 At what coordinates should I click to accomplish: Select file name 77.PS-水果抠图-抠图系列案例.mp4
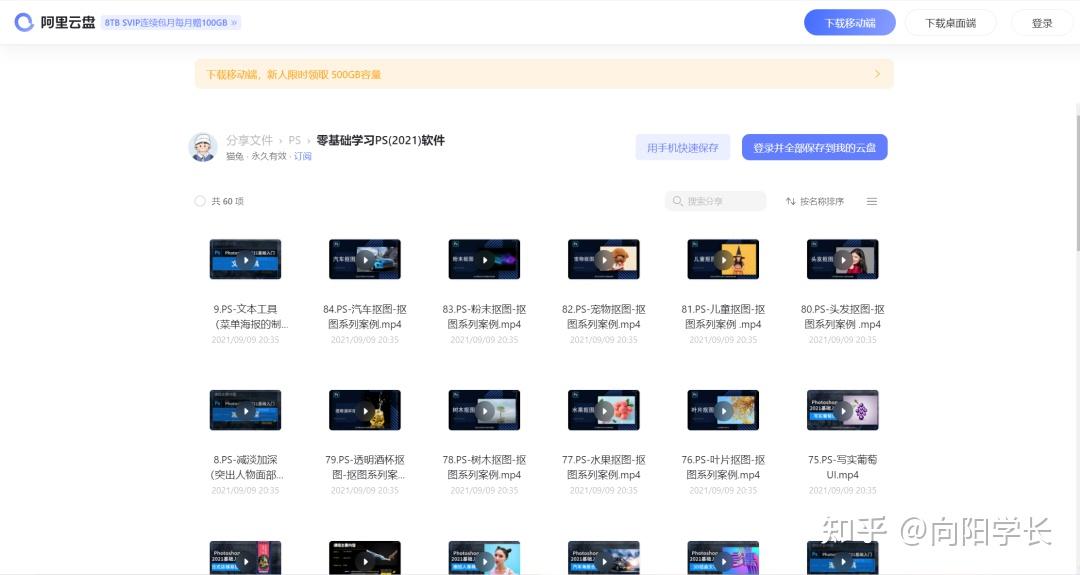click(x=604, y=468)
